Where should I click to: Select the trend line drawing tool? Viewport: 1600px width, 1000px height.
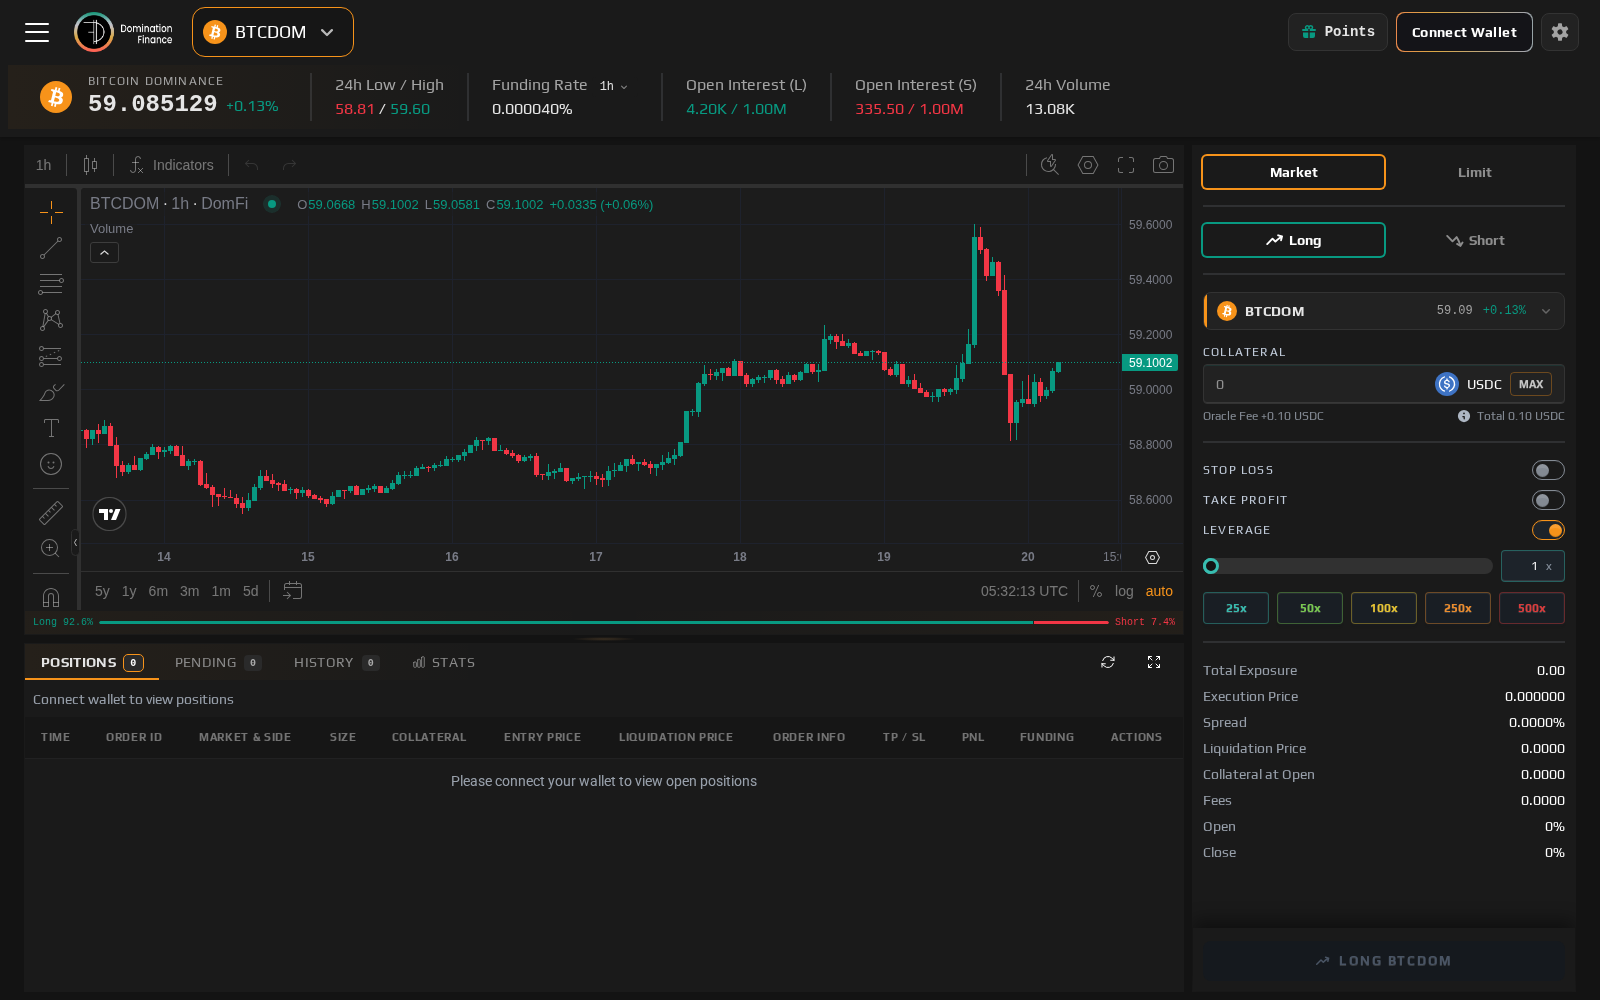(x=51, y=248)
